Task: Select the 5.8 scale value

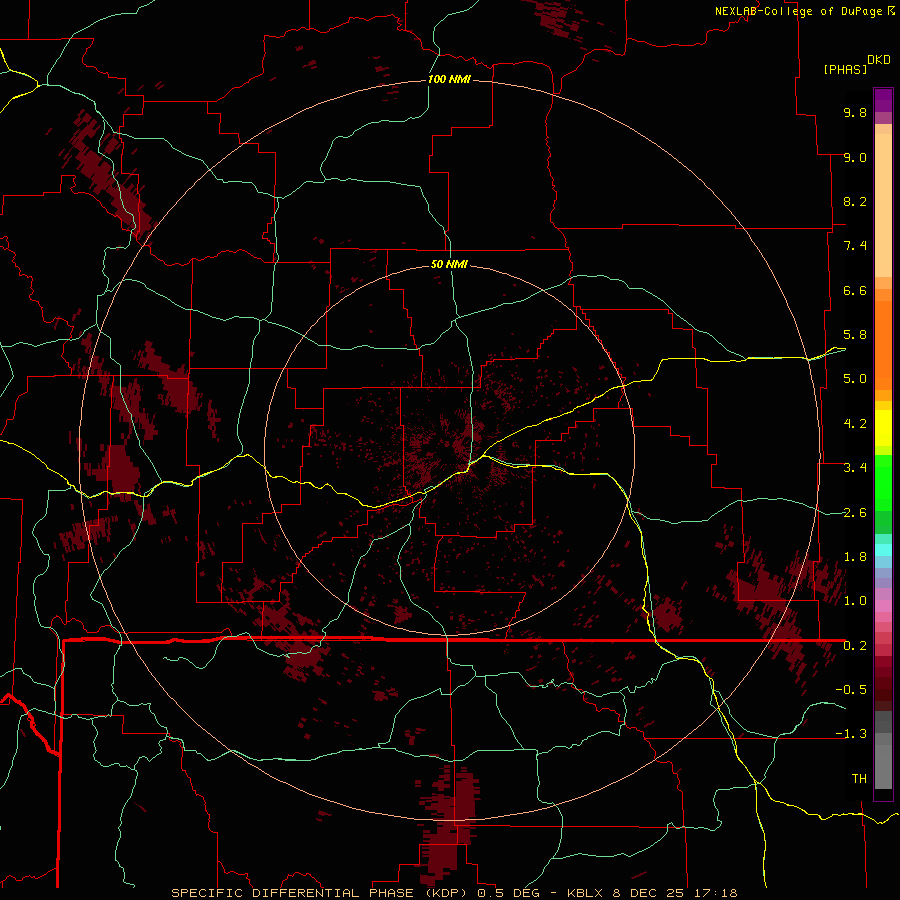Action: [855, 335]
